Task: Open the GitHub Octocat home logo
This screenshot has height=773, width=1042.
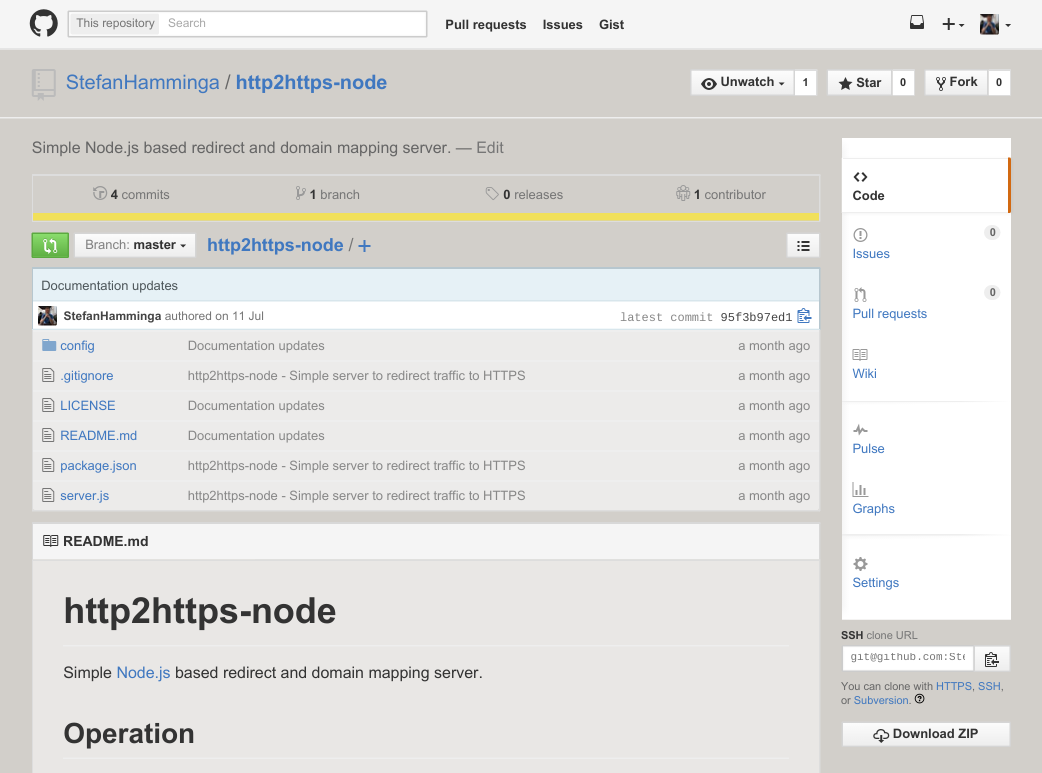Action: [x=42, y=23]
